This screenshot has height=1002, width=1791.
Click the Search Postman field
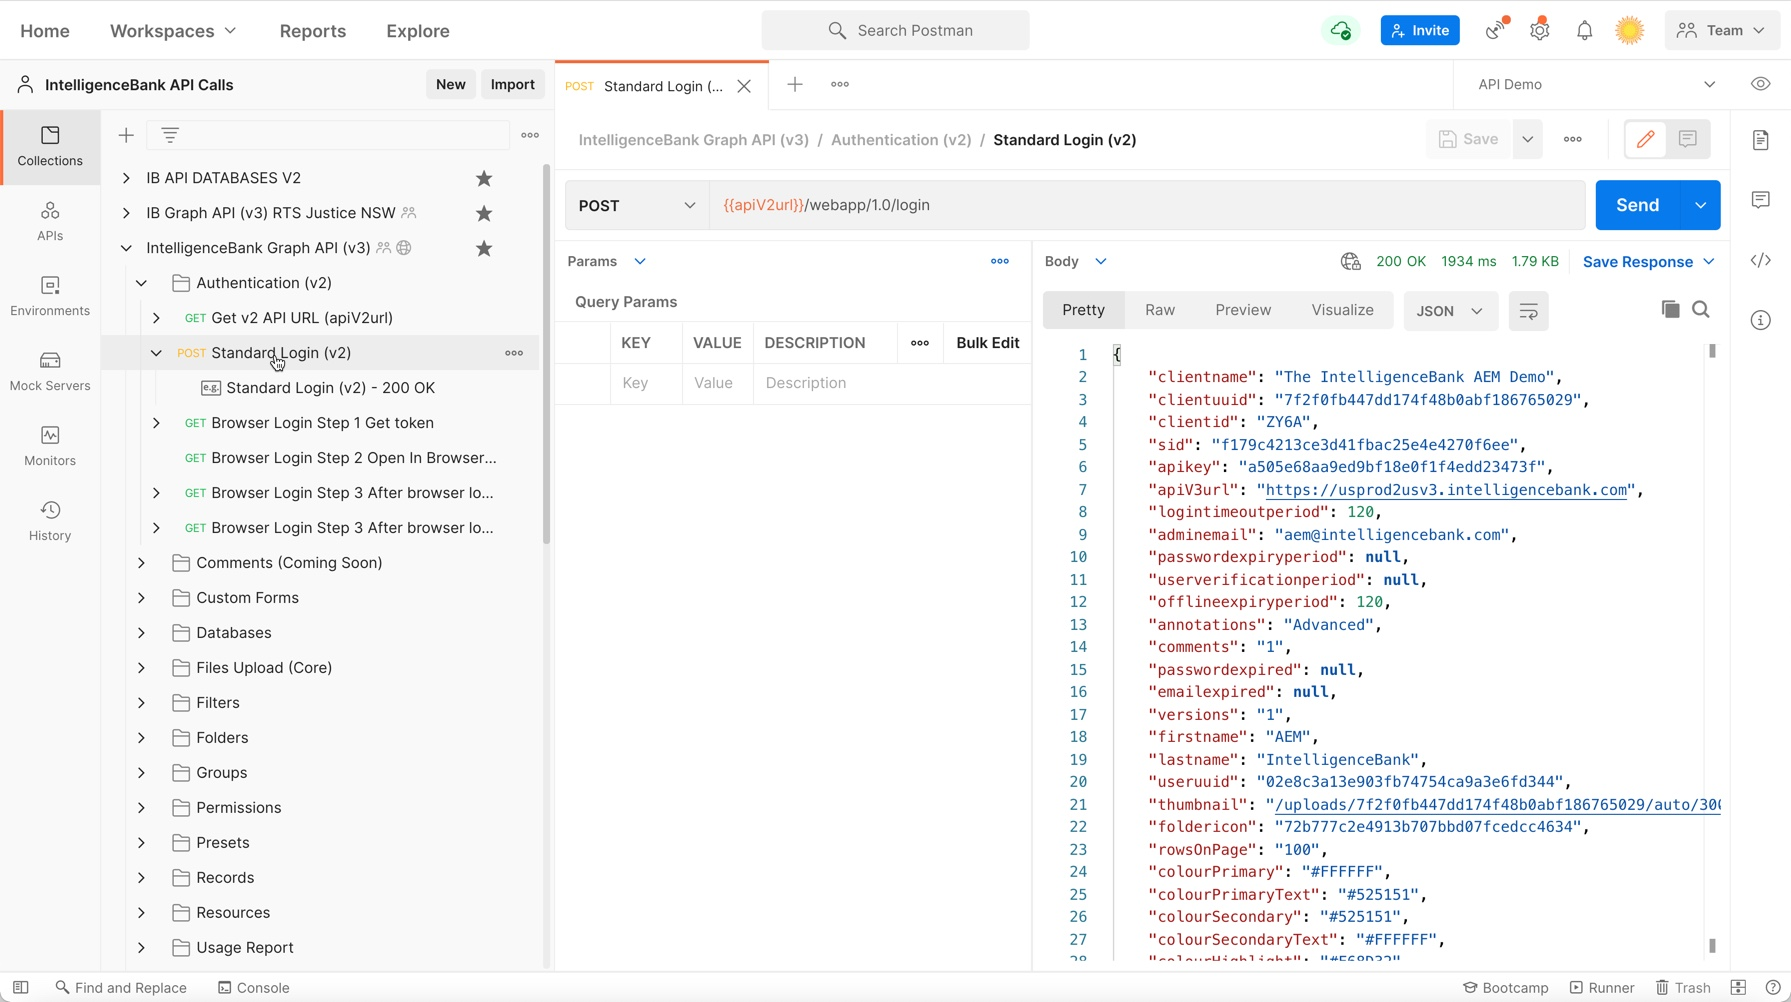pos(895,31)
